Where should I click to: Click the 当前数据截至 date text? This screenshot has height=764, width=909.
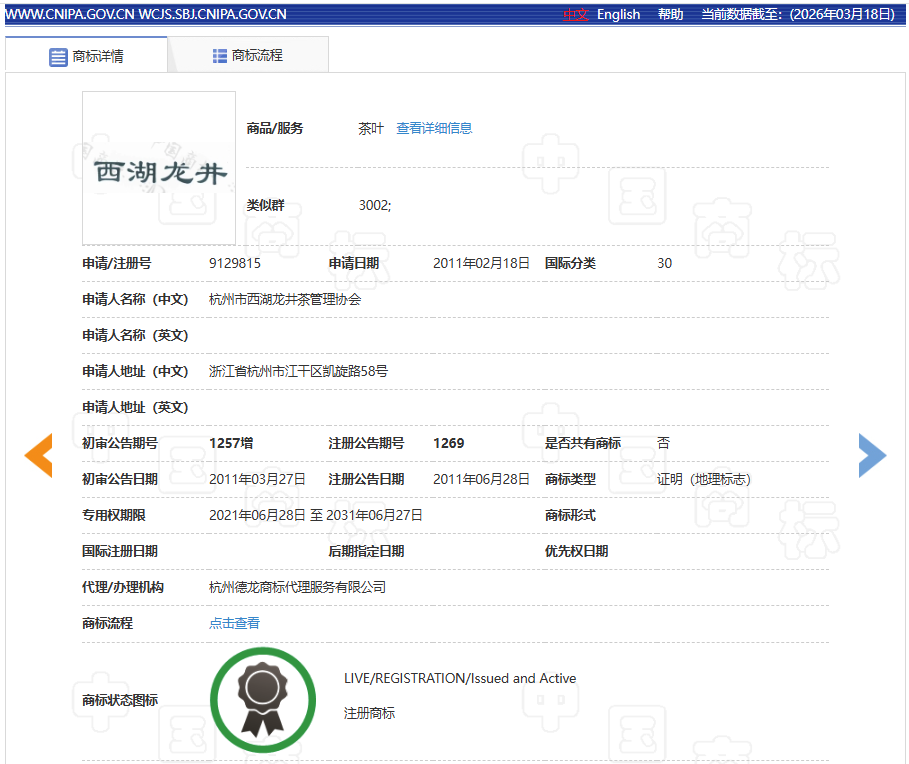click(797, 14)
